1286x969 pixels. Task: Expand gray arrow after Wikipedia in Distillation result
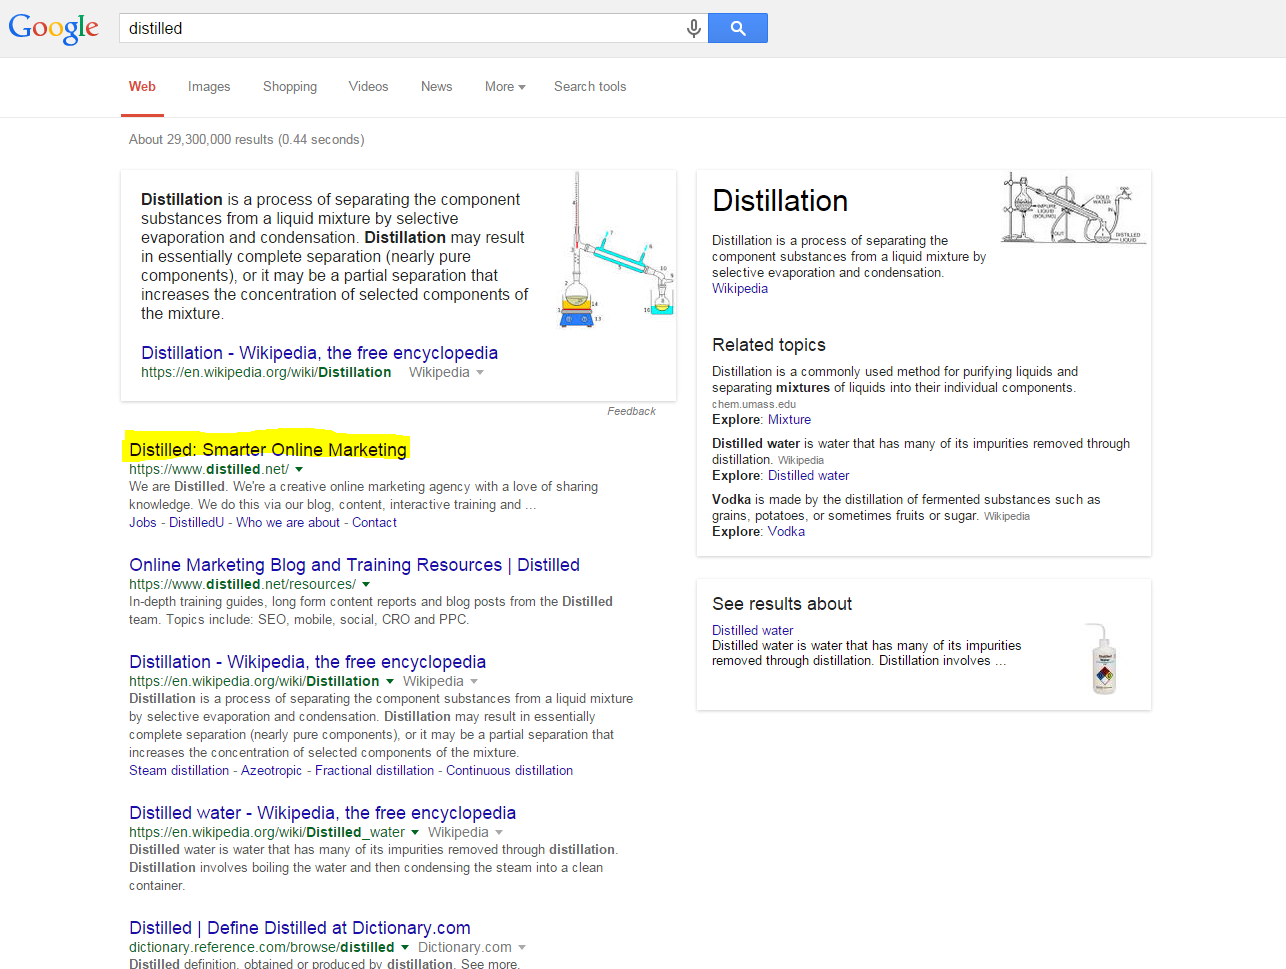click(474, 682)
